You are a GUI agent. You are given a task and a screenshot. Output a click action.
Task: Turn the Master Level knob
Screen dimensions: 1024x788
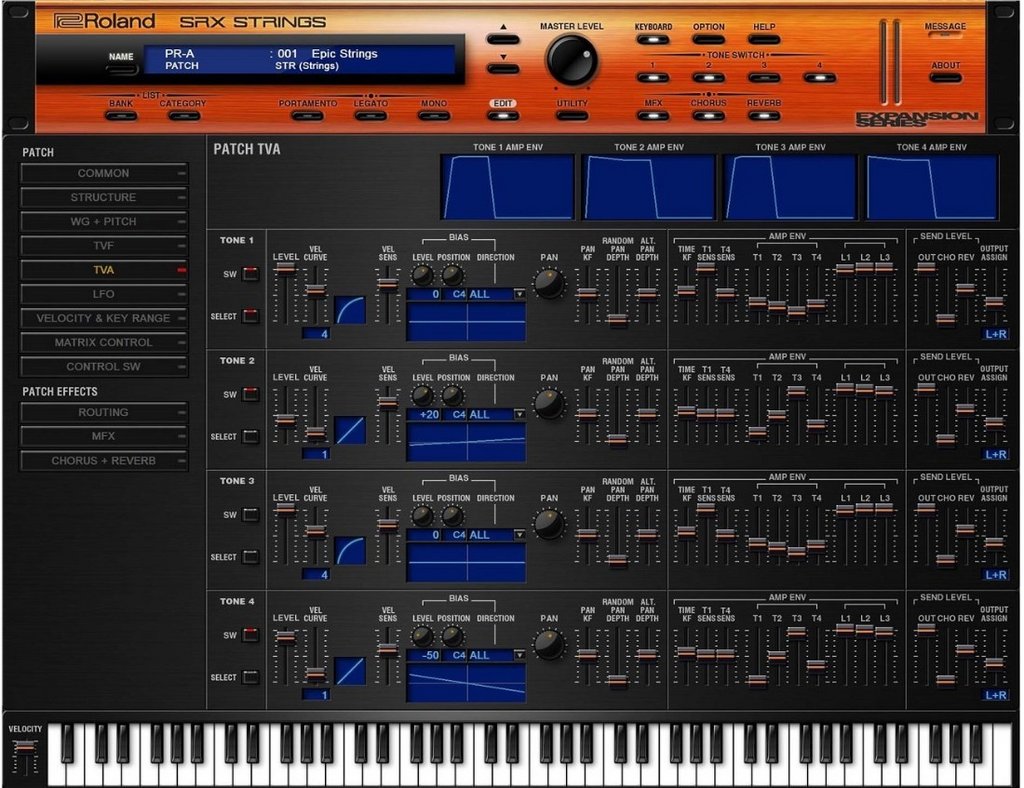point(571,59)
